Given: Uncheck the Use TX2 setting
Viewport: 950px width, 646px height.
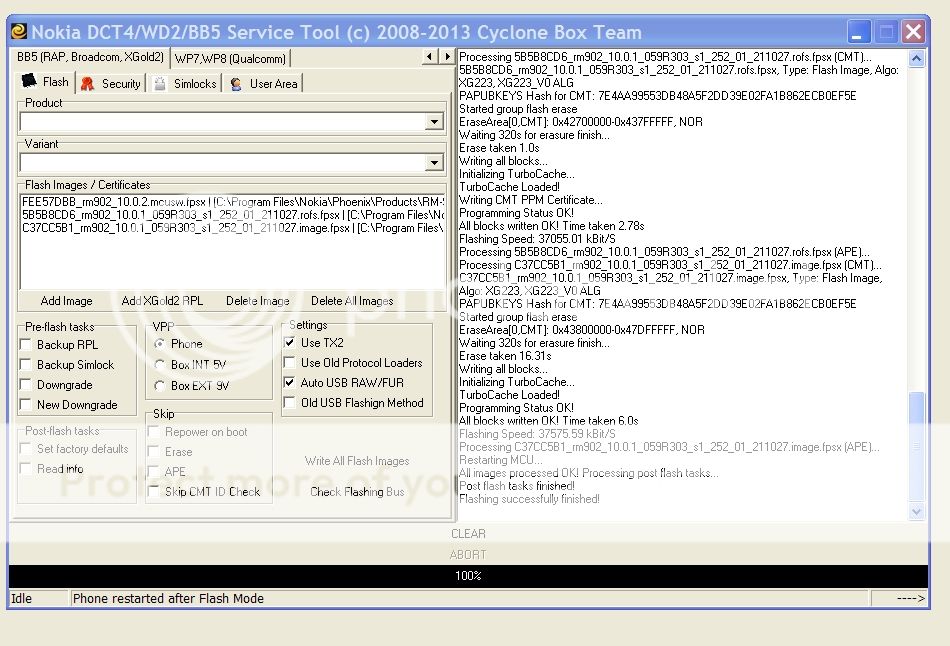Looking at the screenshot, I should tap(290, 343).
